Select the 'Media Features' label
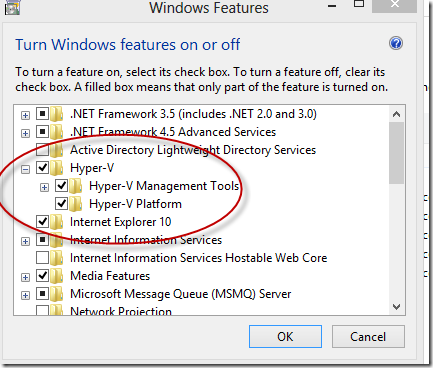Image resolution: width=433 pixels, height=368 pixels. tap(110, 276)
